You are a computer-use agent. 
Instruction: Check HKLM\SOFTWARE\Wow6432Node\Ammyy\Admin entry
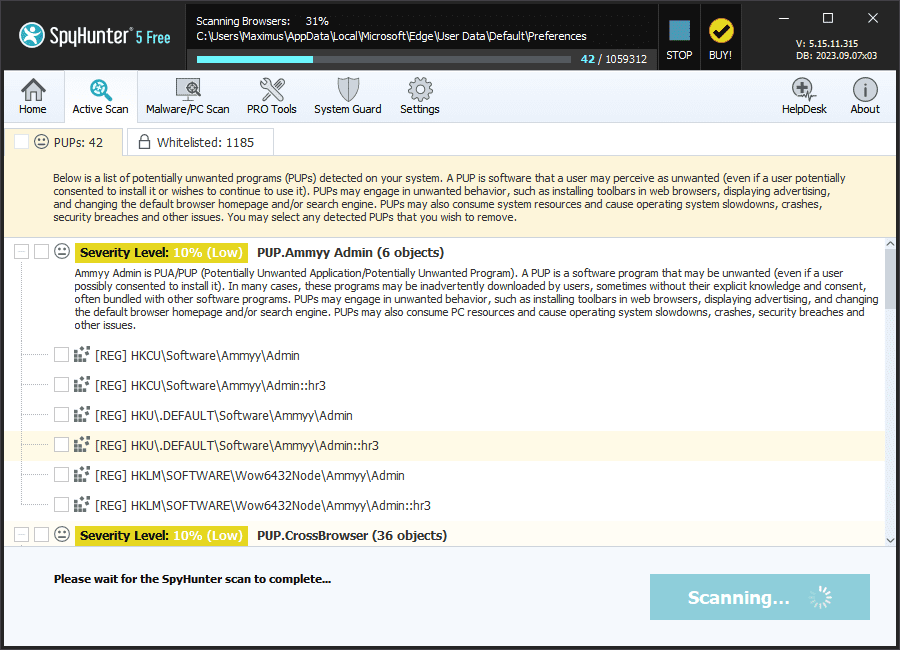click(x=61, y=475)
